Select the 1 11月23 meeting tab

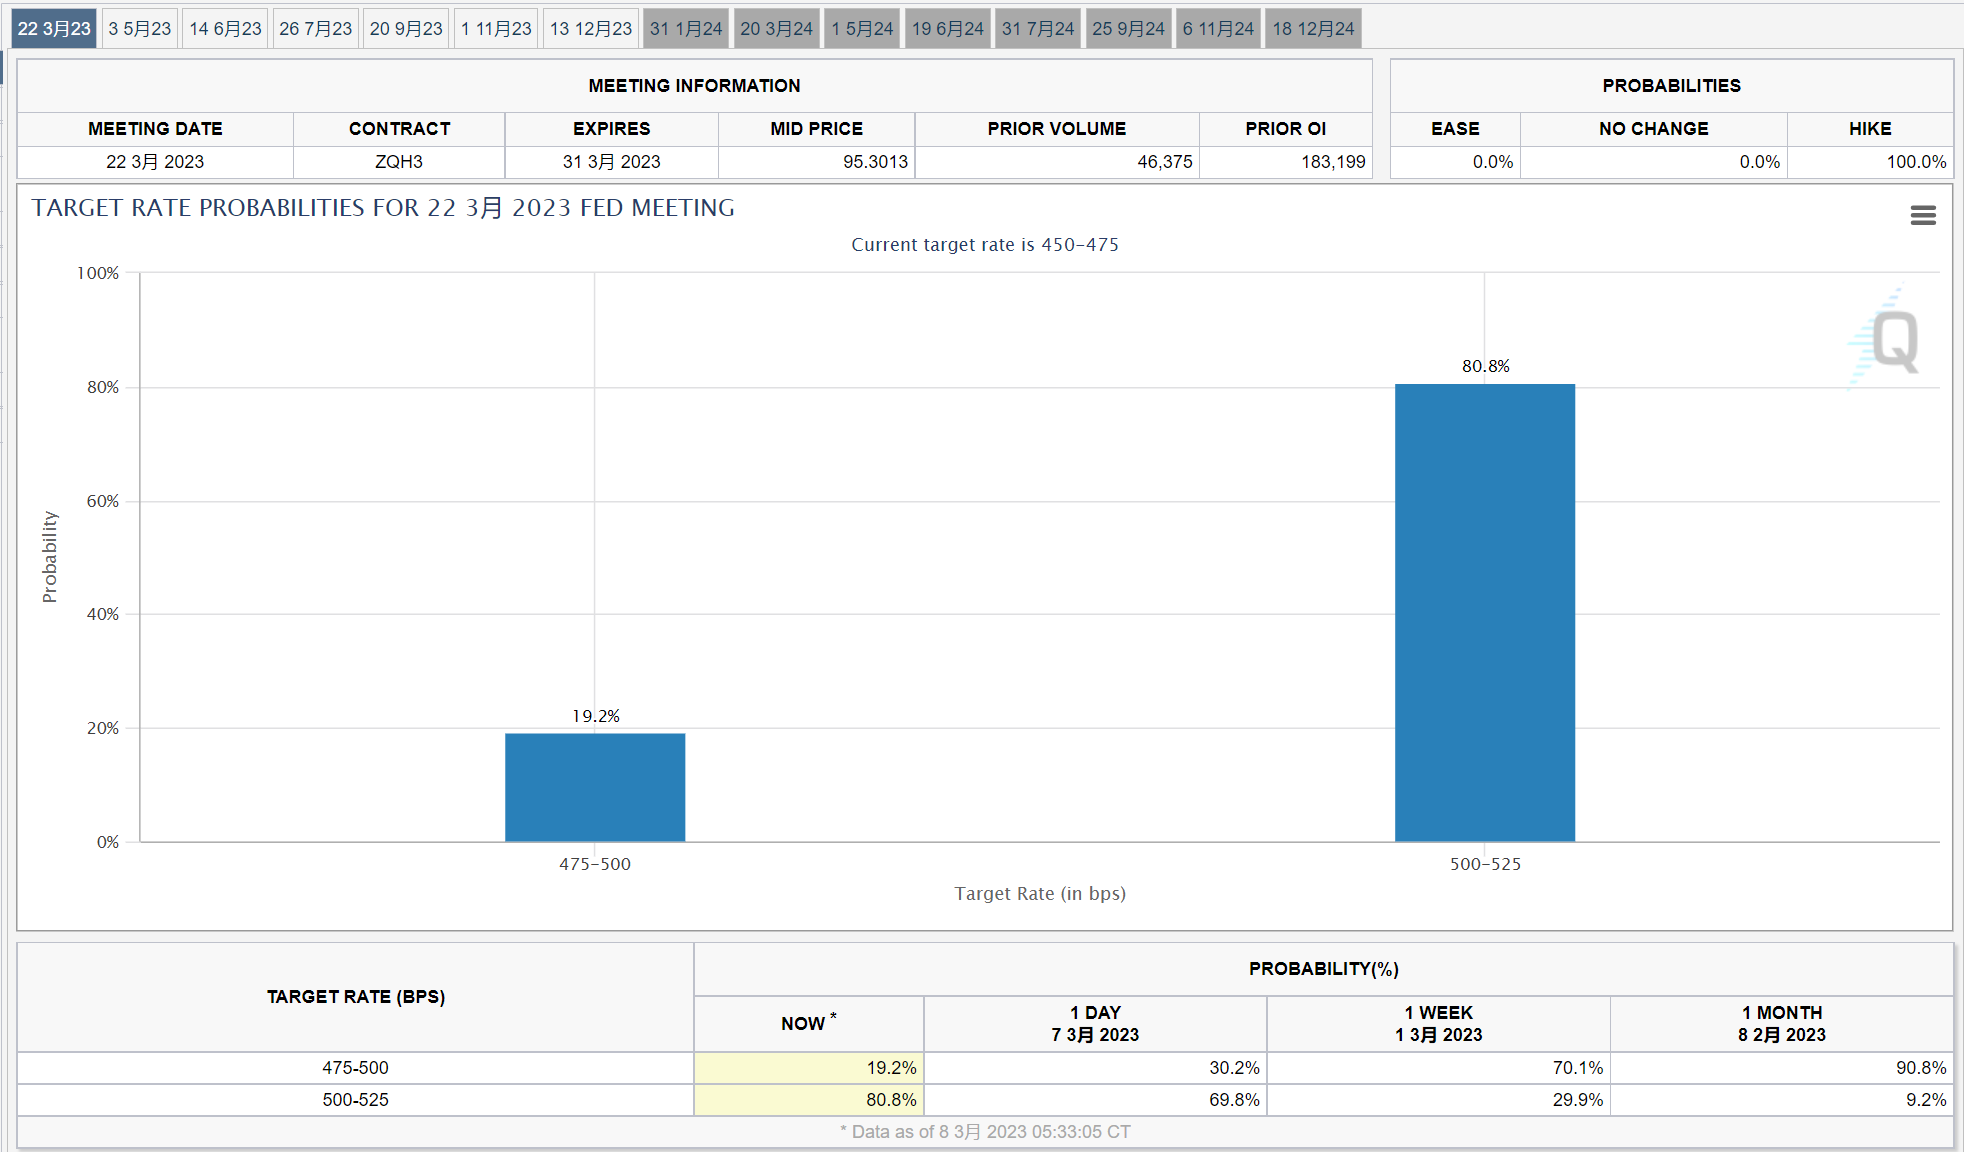496,28
